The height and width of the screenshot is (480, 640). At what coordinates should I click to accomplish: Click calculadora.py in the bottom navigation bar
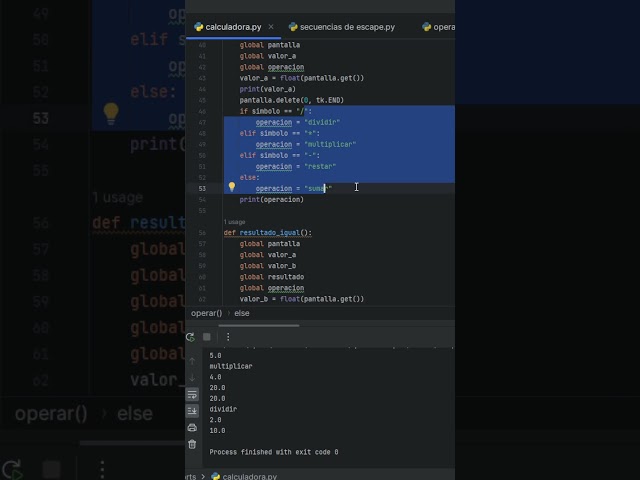244,476
